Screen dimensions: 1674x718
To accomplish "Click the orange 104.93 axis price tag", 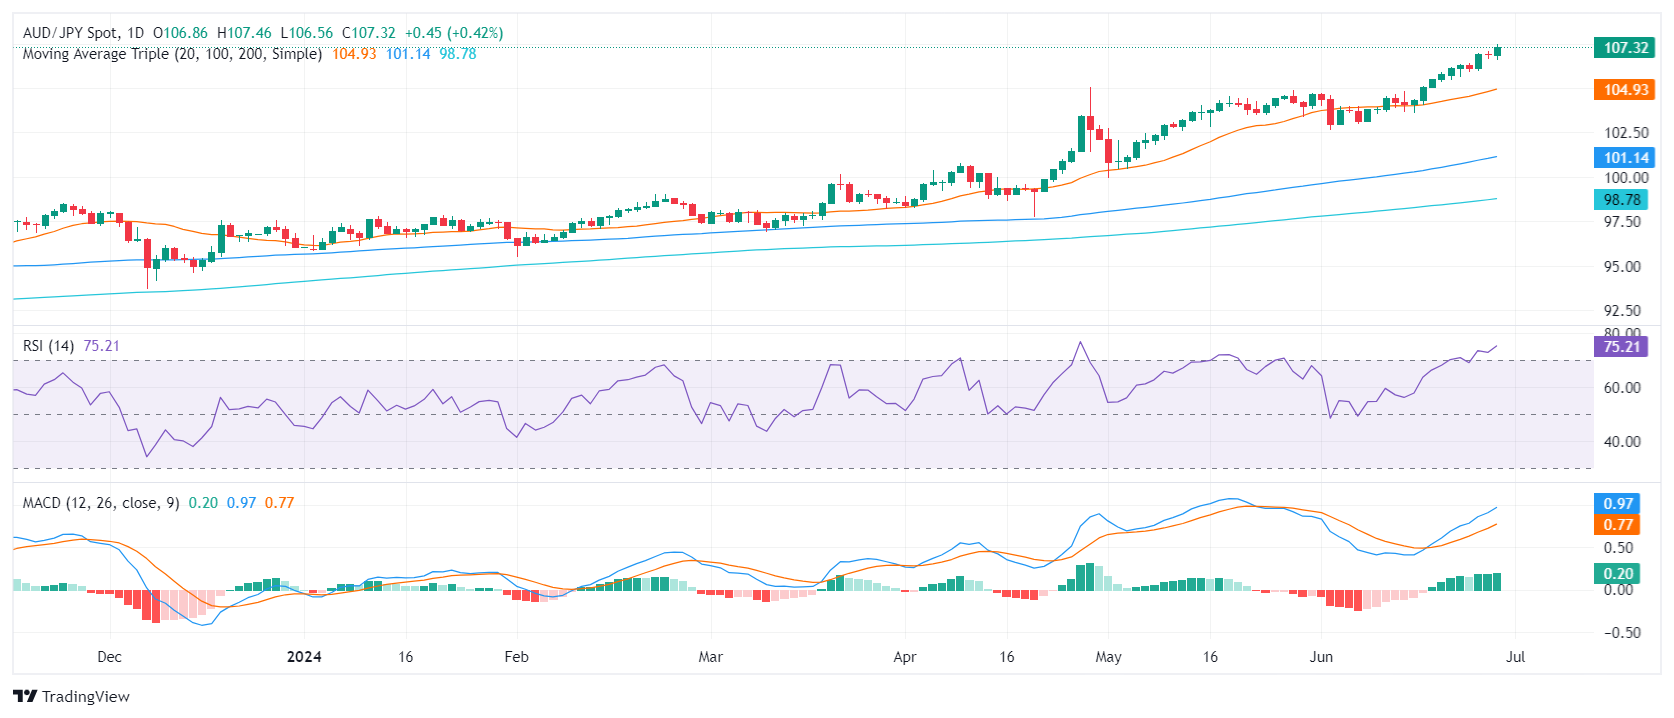I will [1625, 90].
